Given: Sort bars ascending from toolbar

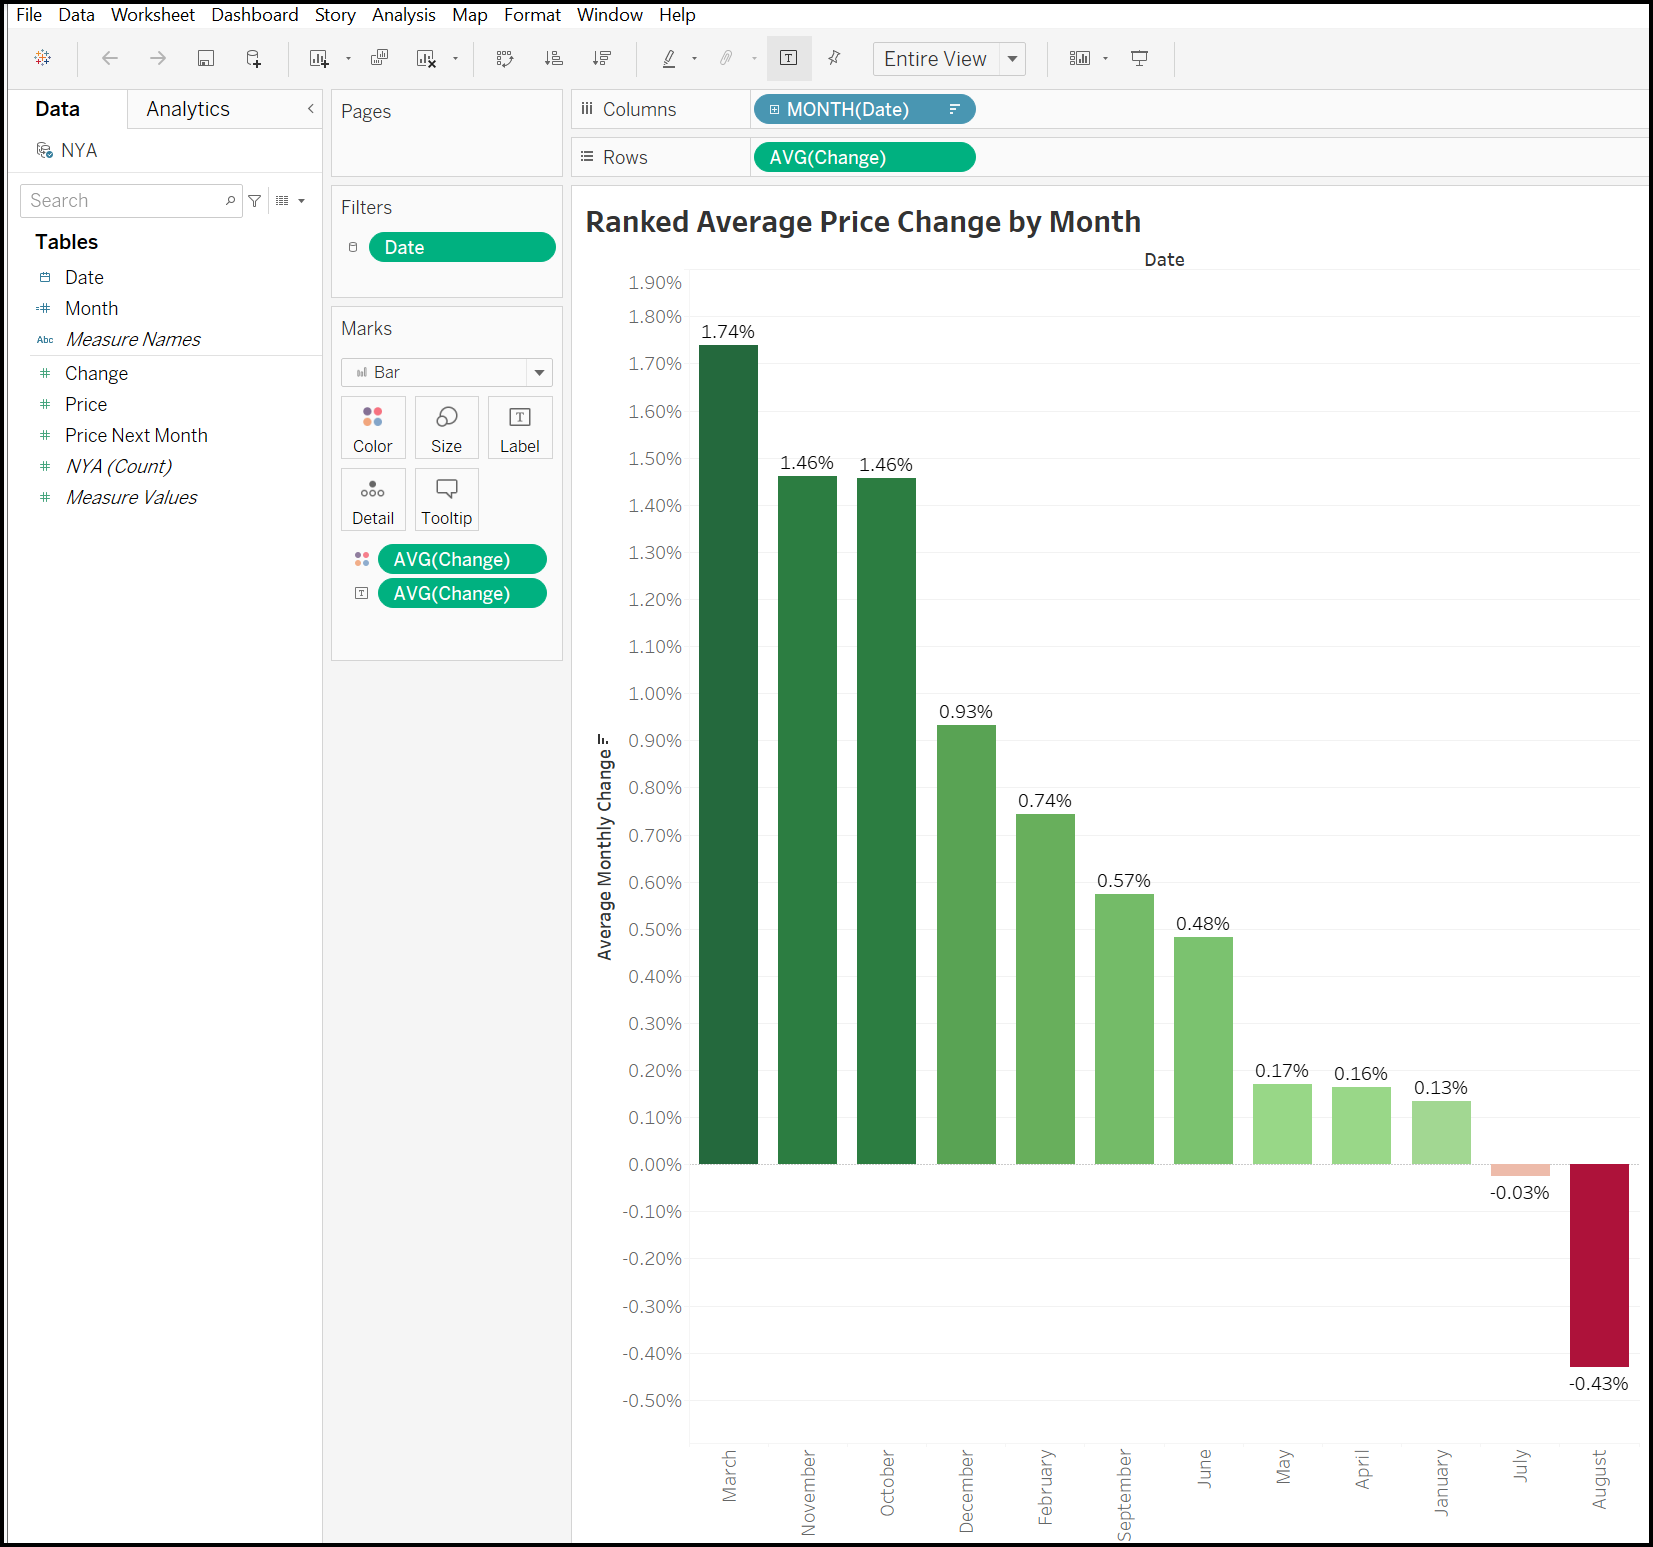Looking at the screenshot, I should point(553,59).
